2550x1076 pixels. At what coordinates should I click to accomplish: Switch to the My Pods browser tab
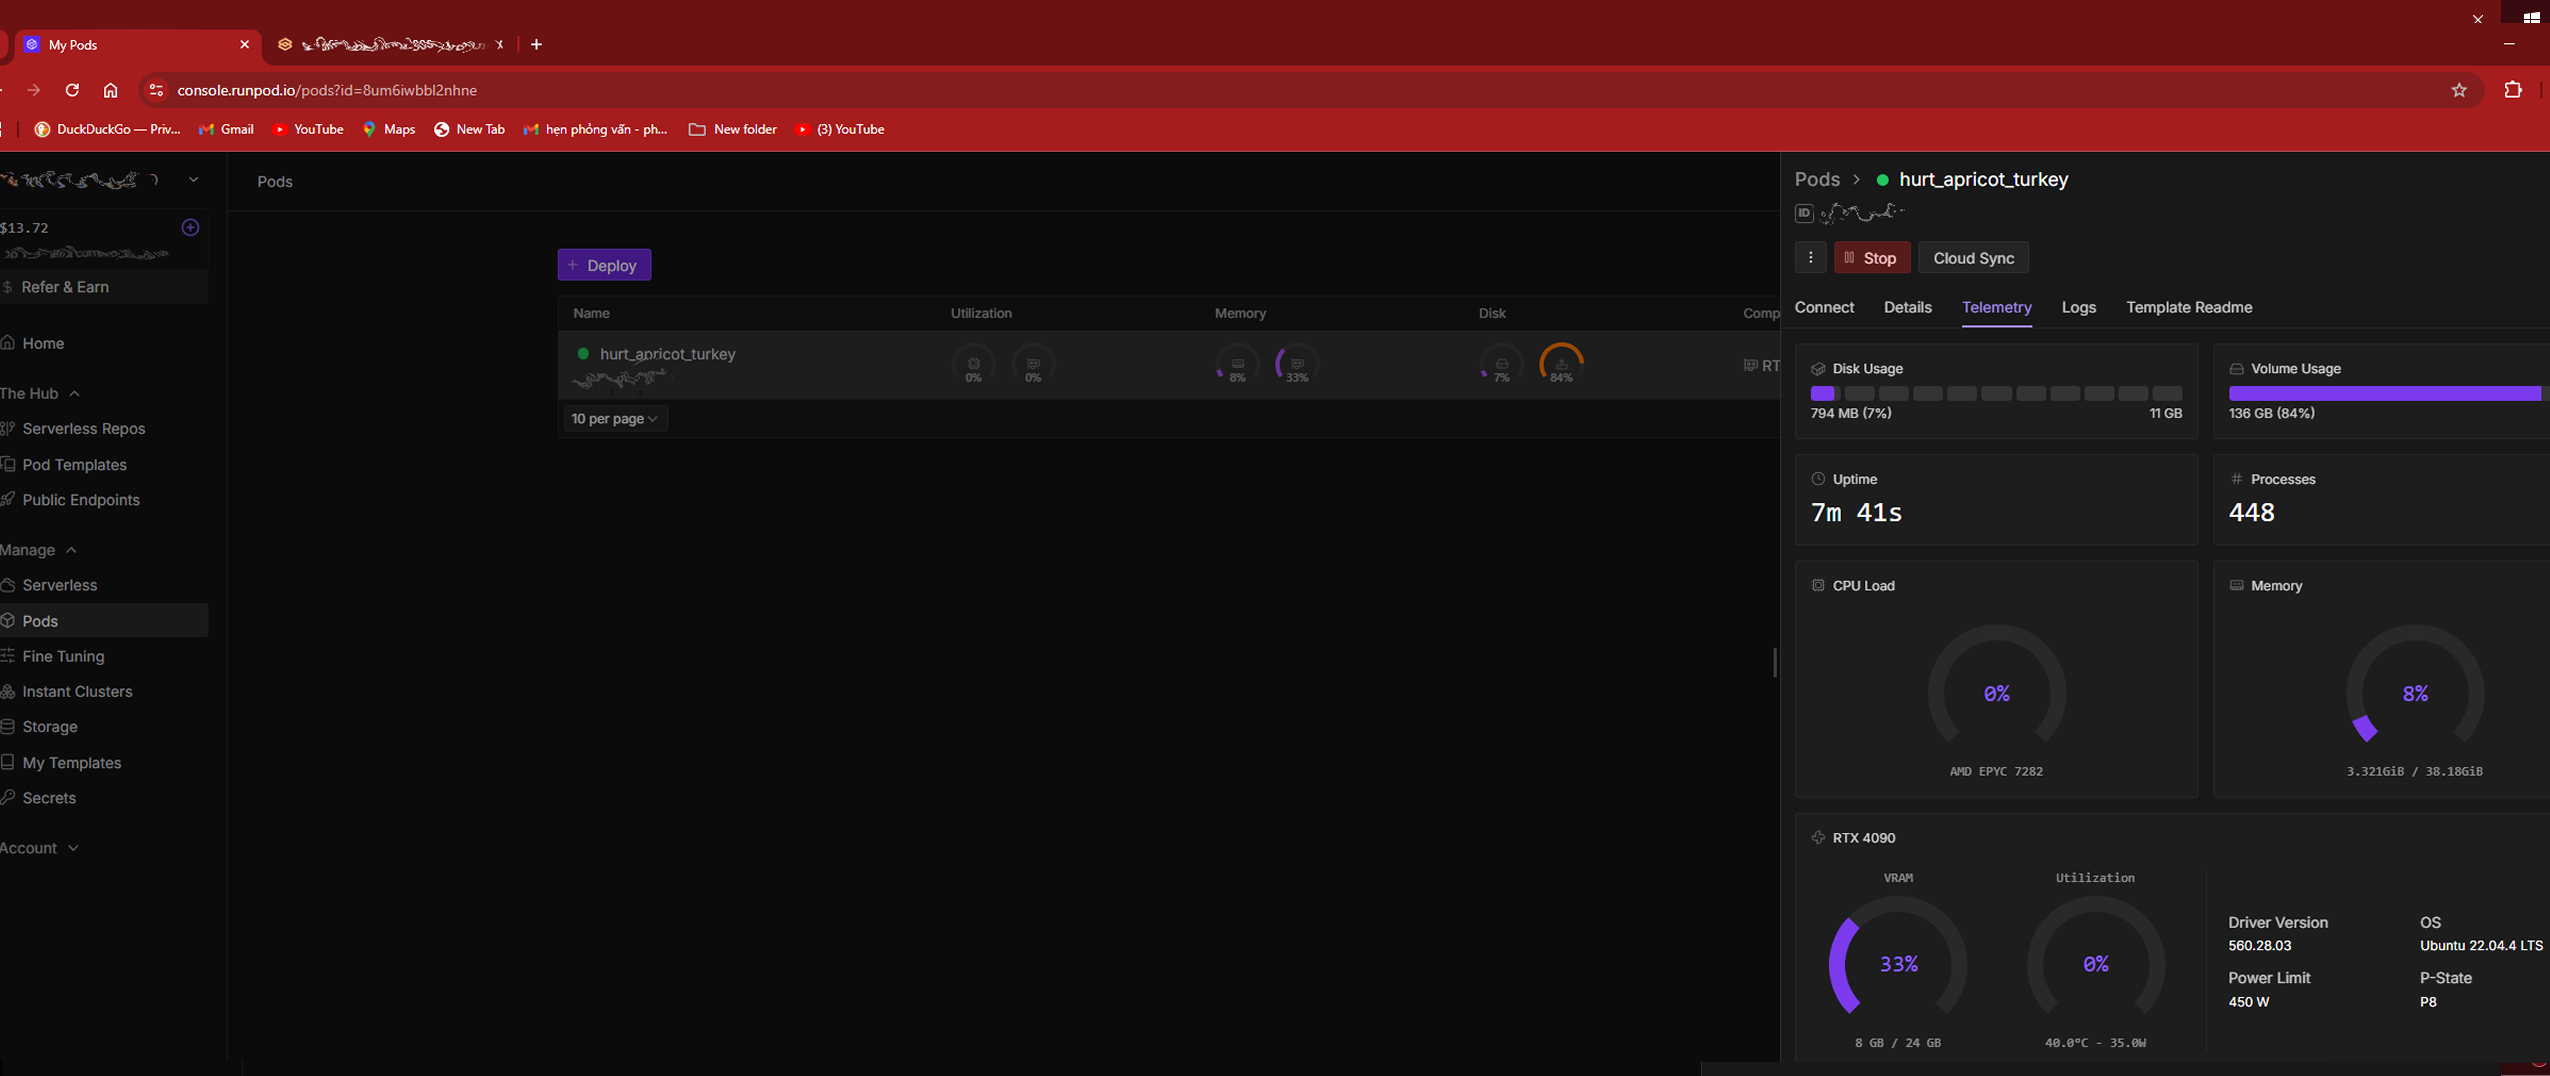pyautogui.click(x=138, y=45)
